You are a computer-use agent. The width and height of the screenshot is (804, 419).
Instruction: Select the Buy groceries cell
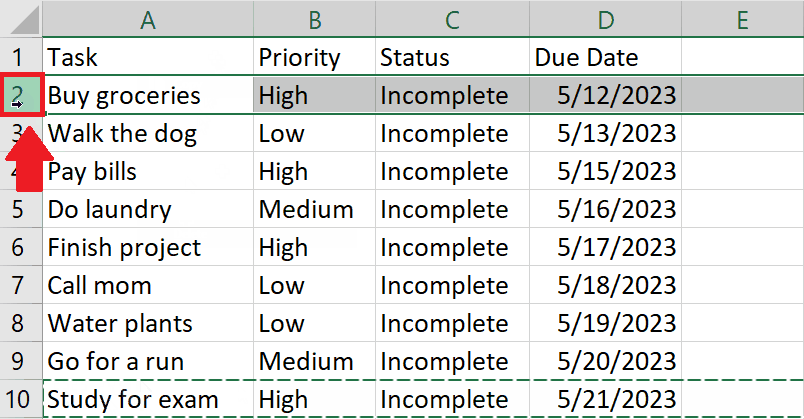point(148,95)
